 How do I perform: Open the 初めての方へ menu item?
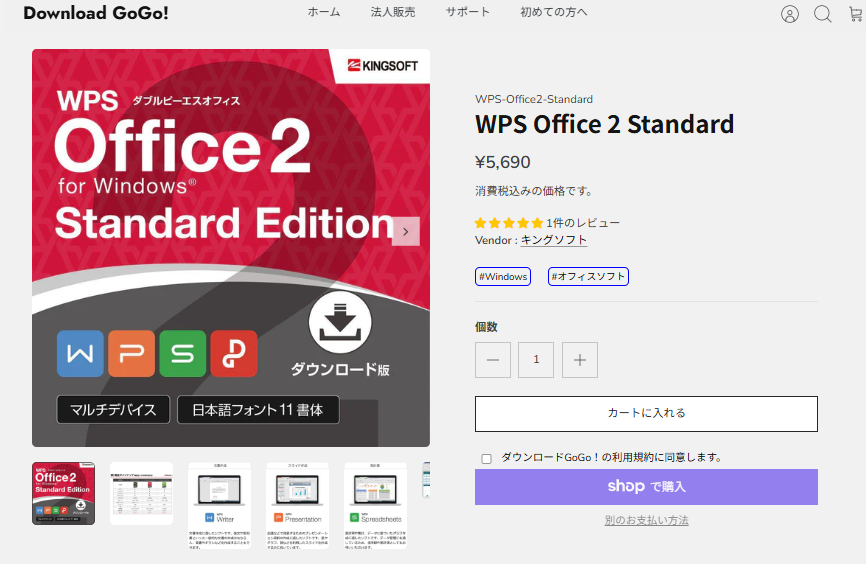[x=553, y=12]
